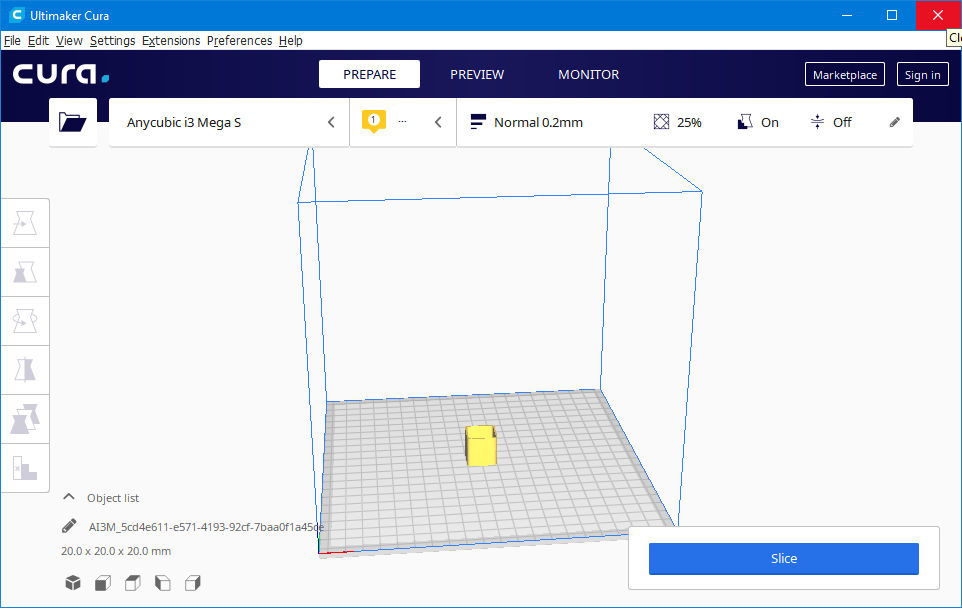The height and width of the screenshot is (608, 962).
Task: Open the Extensions menu
Action: click(171, 40)
